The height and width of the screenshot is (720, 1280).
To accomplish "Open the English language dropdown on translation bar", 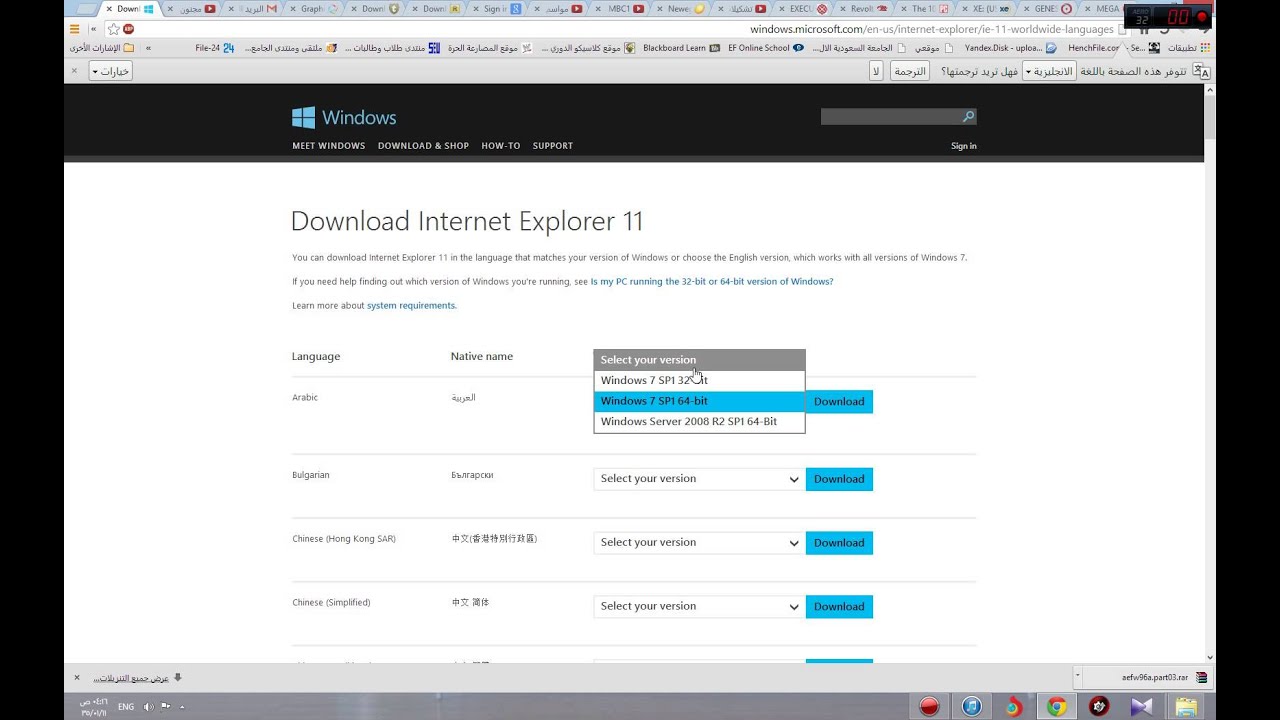I will [1049, 71].
